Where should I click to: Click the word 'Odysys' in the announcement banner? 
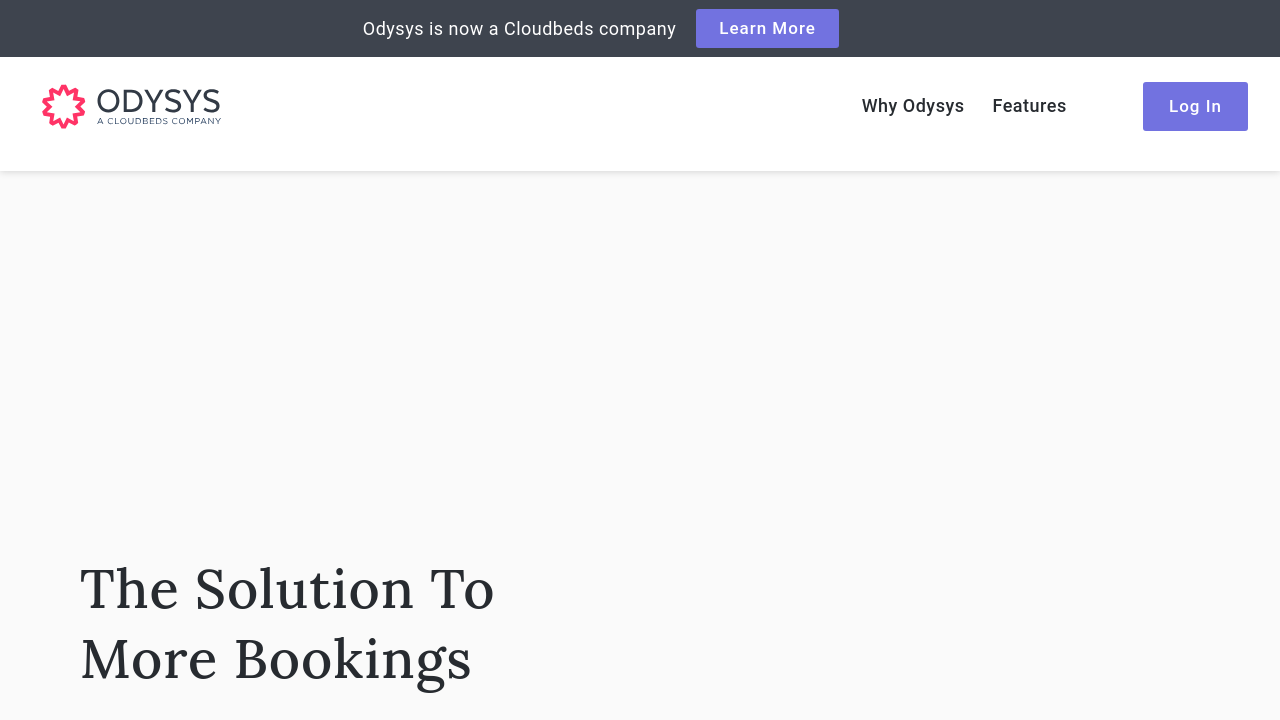coord(393,29)
